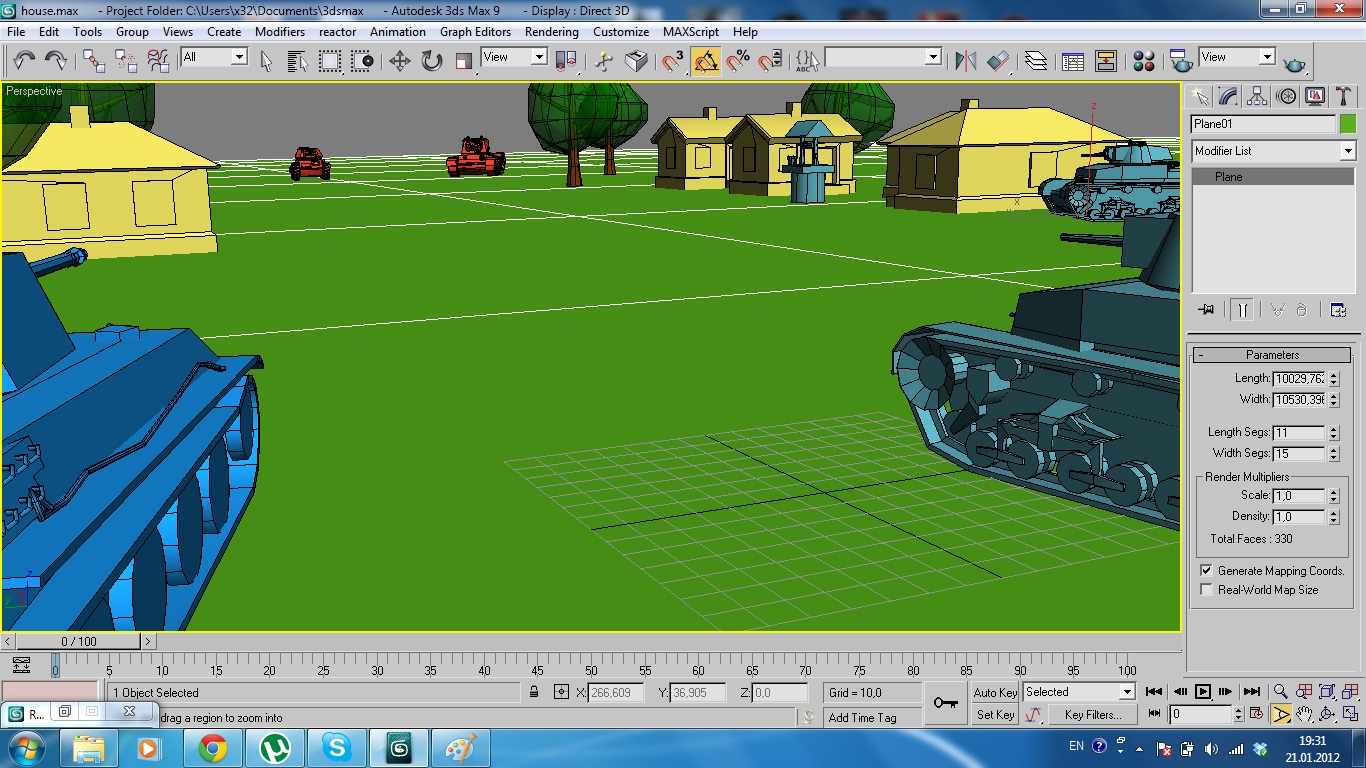Click the Length Segs input field
1366x768 pixels.
click(1297, 433)
